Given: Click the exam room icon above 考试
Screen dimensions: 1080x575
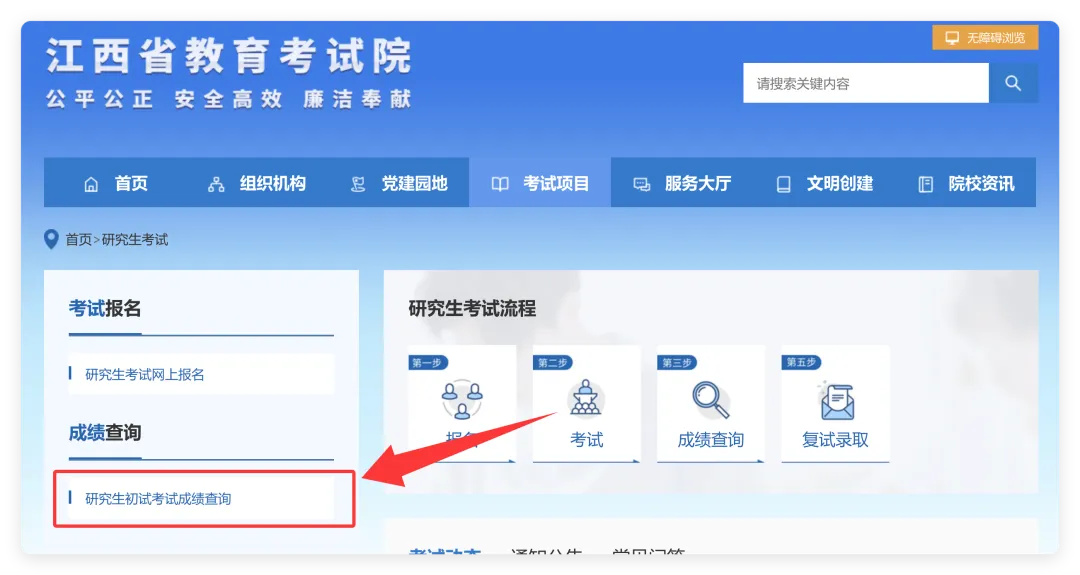Looking at the screenshot, I should pos(586,398).
